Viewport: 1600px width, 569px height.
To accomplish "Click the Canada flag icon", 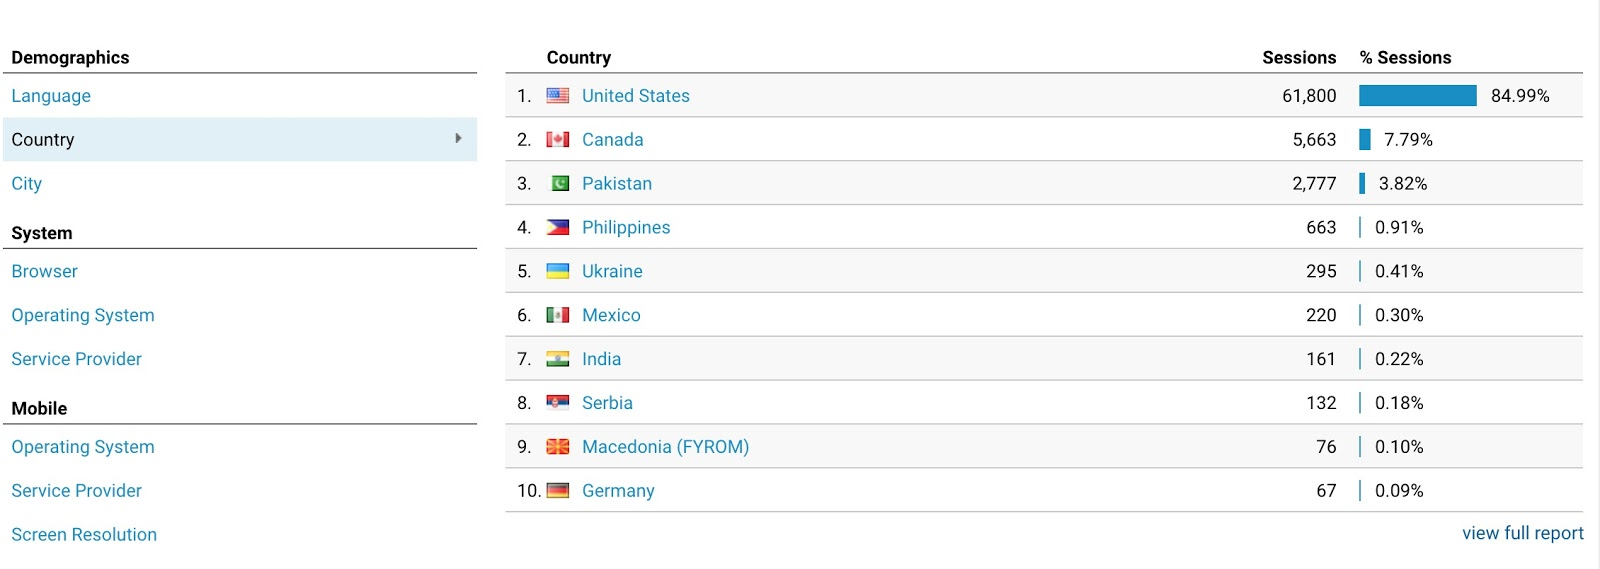I will click(557, 140).
